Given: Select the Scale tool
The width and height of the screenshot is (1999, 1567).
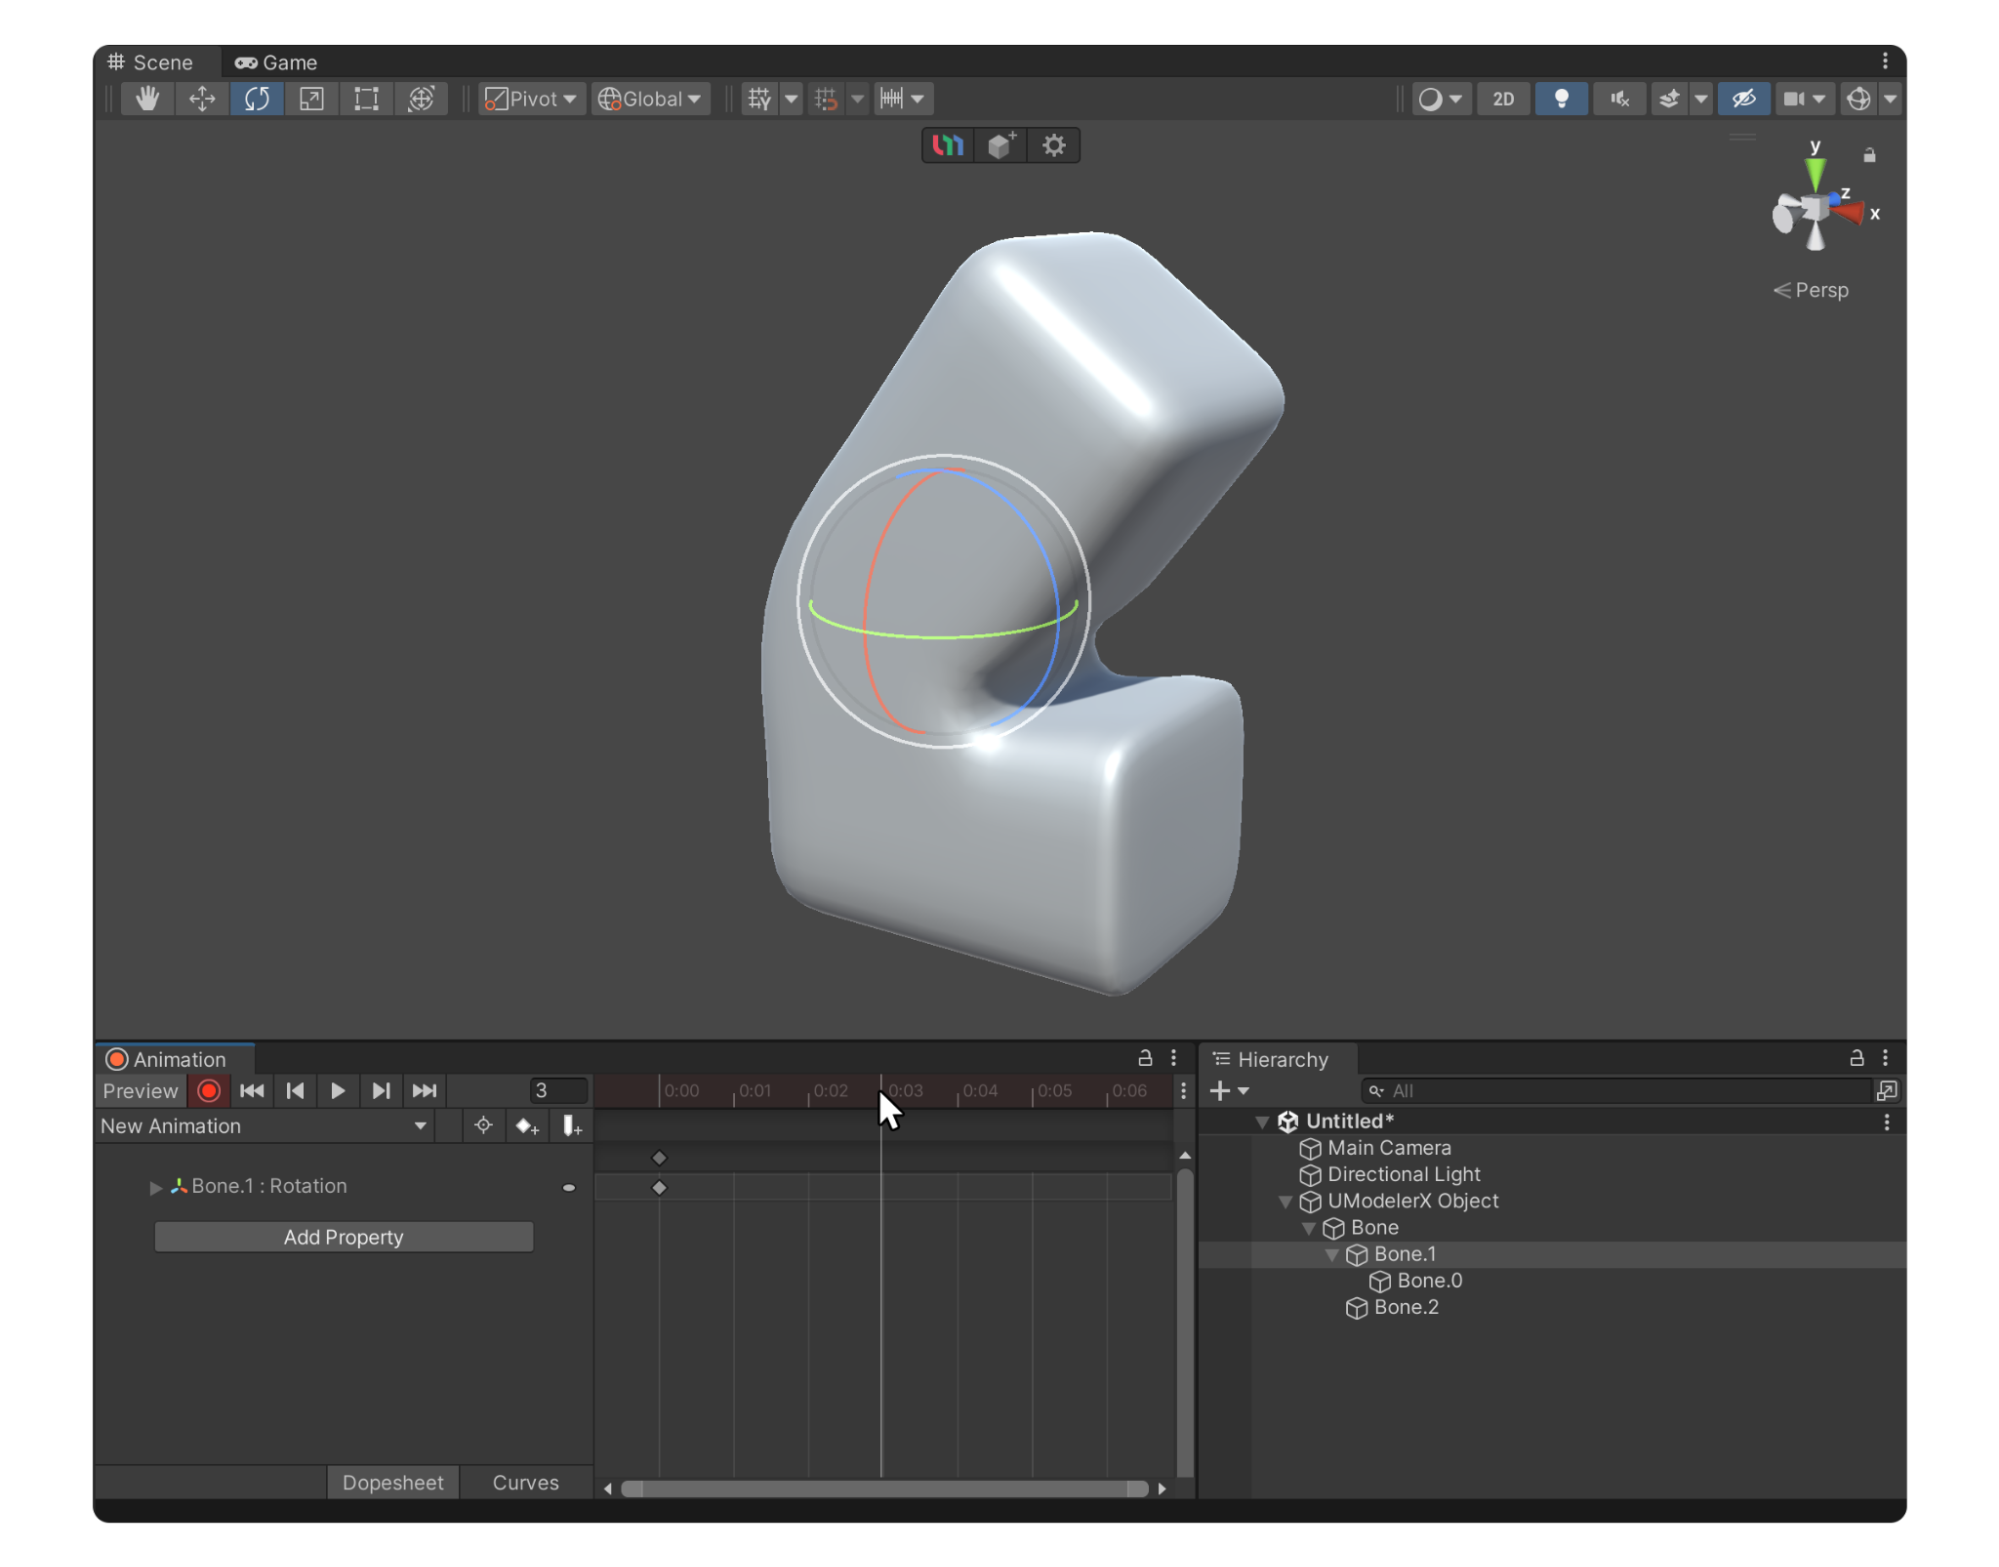Looking at the screenshot, I should pyautogui.click(x=311, y=98).
